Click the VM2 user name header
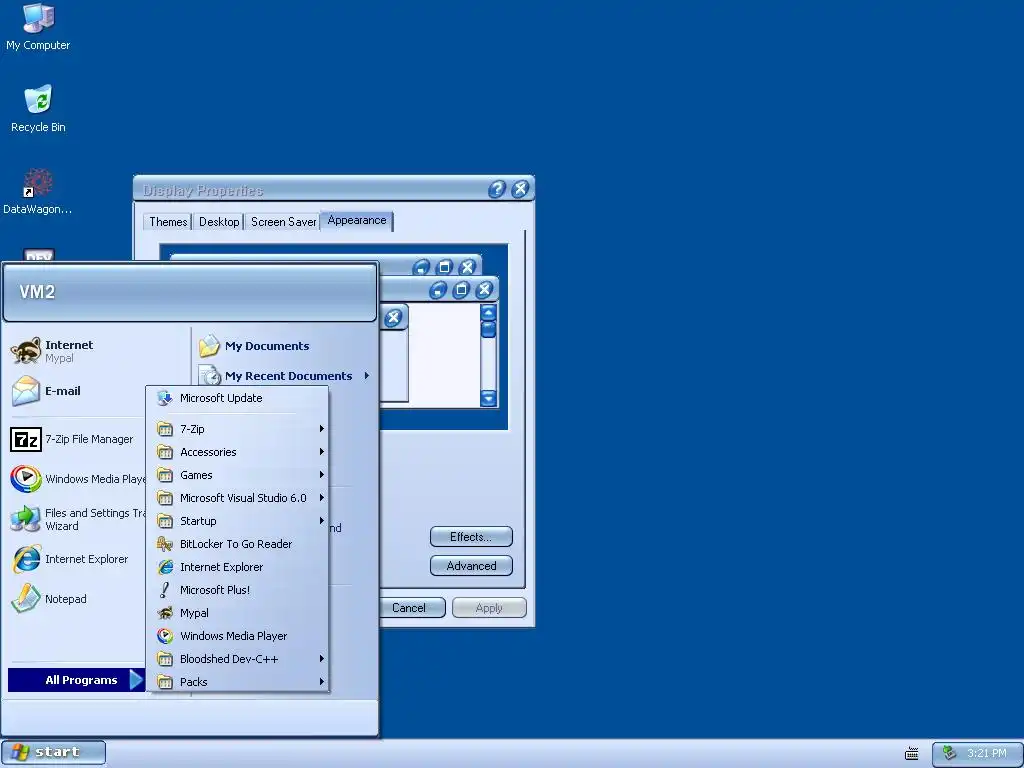The width and height of the screenshot is (1024, 768). (x=37, y=291)
